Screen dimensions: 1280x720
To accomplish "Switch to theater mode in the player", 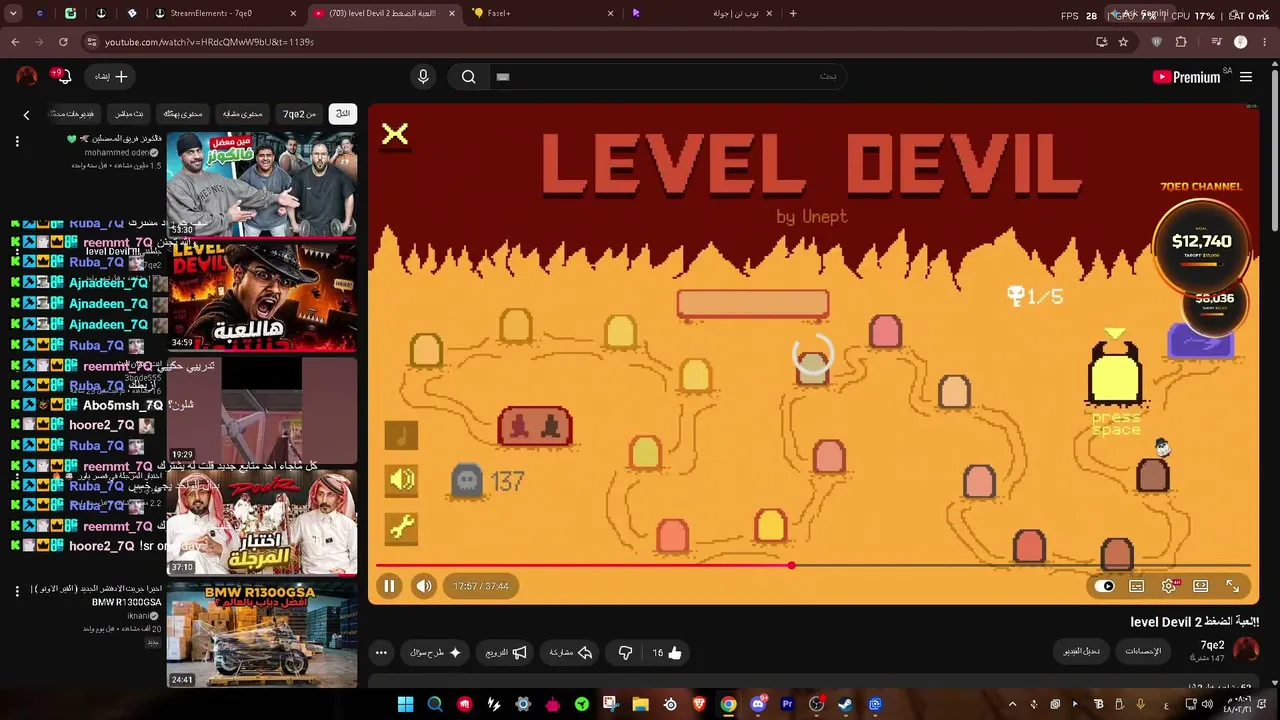I will [1201, 586].
